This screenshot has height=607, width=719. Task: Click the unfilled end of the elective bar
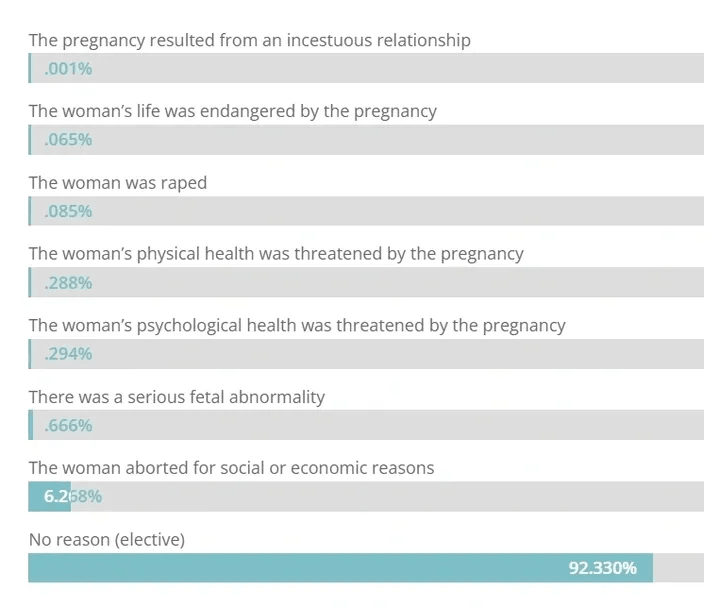tap(678, 568)
